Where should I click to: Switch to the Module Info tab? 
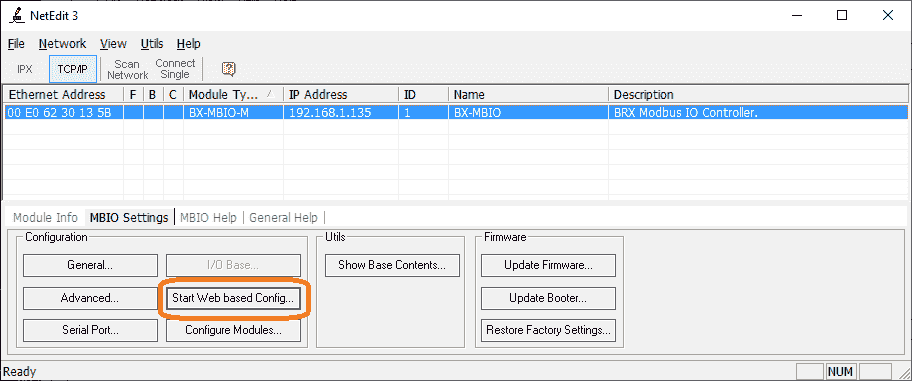pyautogui.click(x=45, y=218)
